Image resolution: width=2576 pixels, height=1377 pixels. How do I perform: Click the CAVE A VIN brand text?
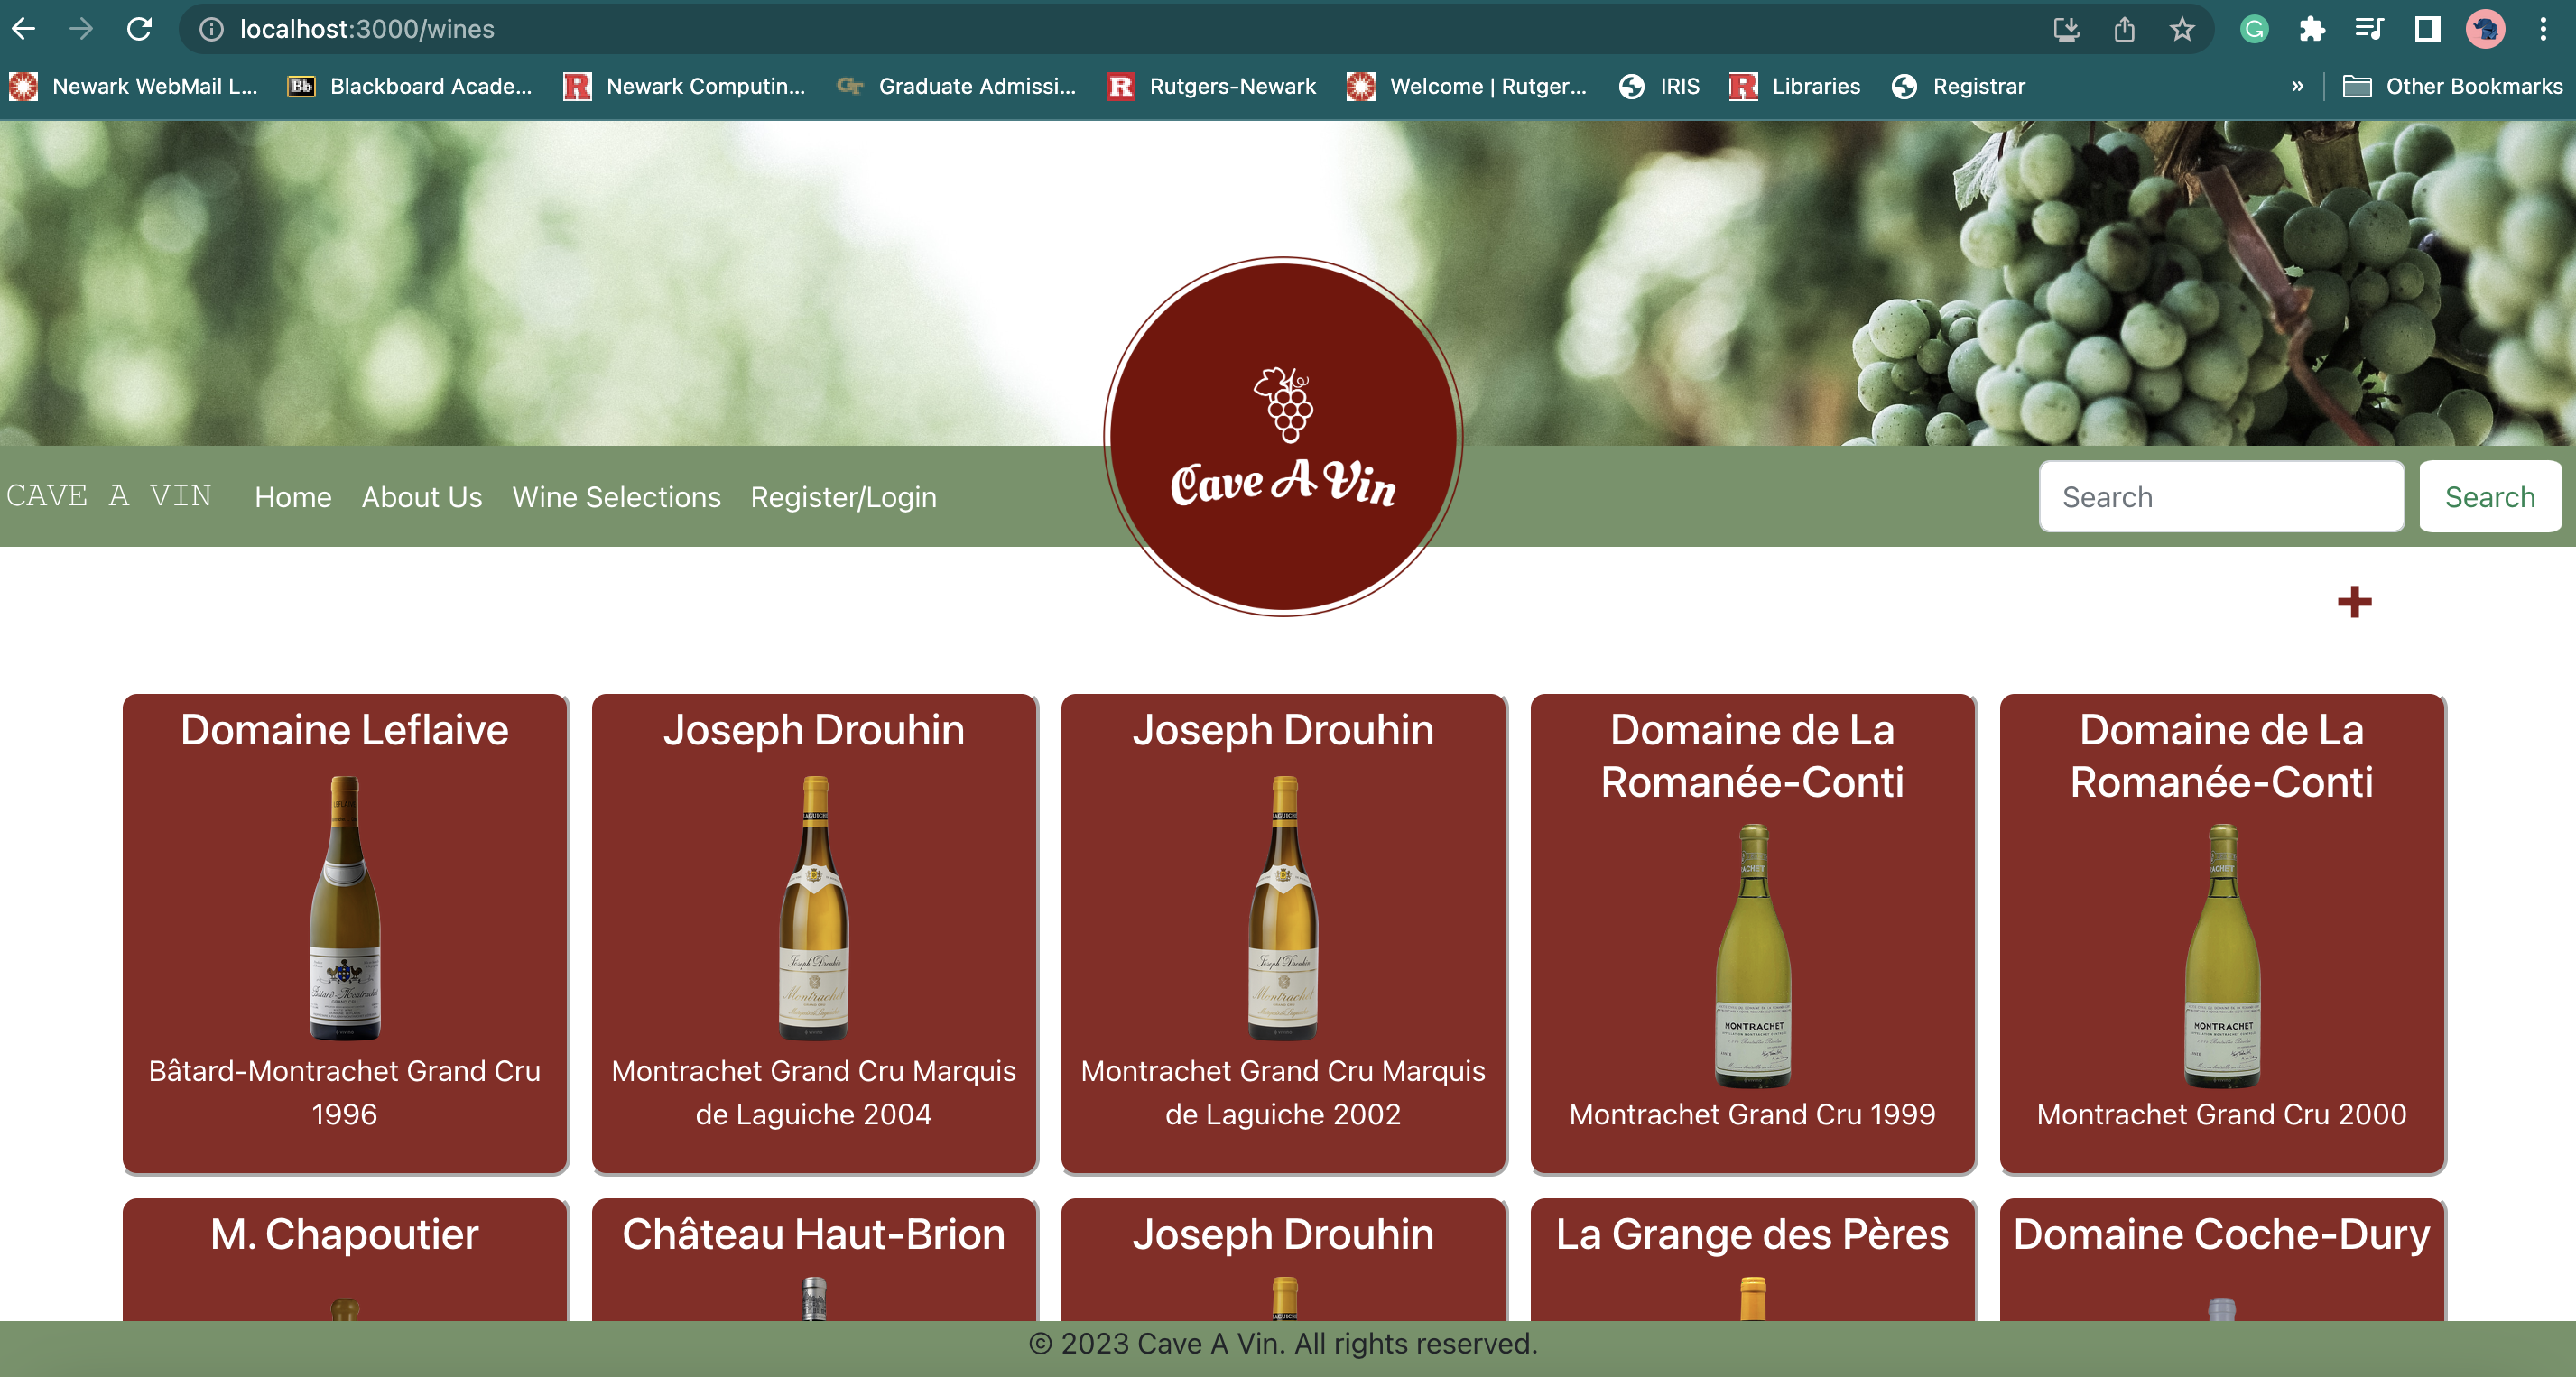109,495
